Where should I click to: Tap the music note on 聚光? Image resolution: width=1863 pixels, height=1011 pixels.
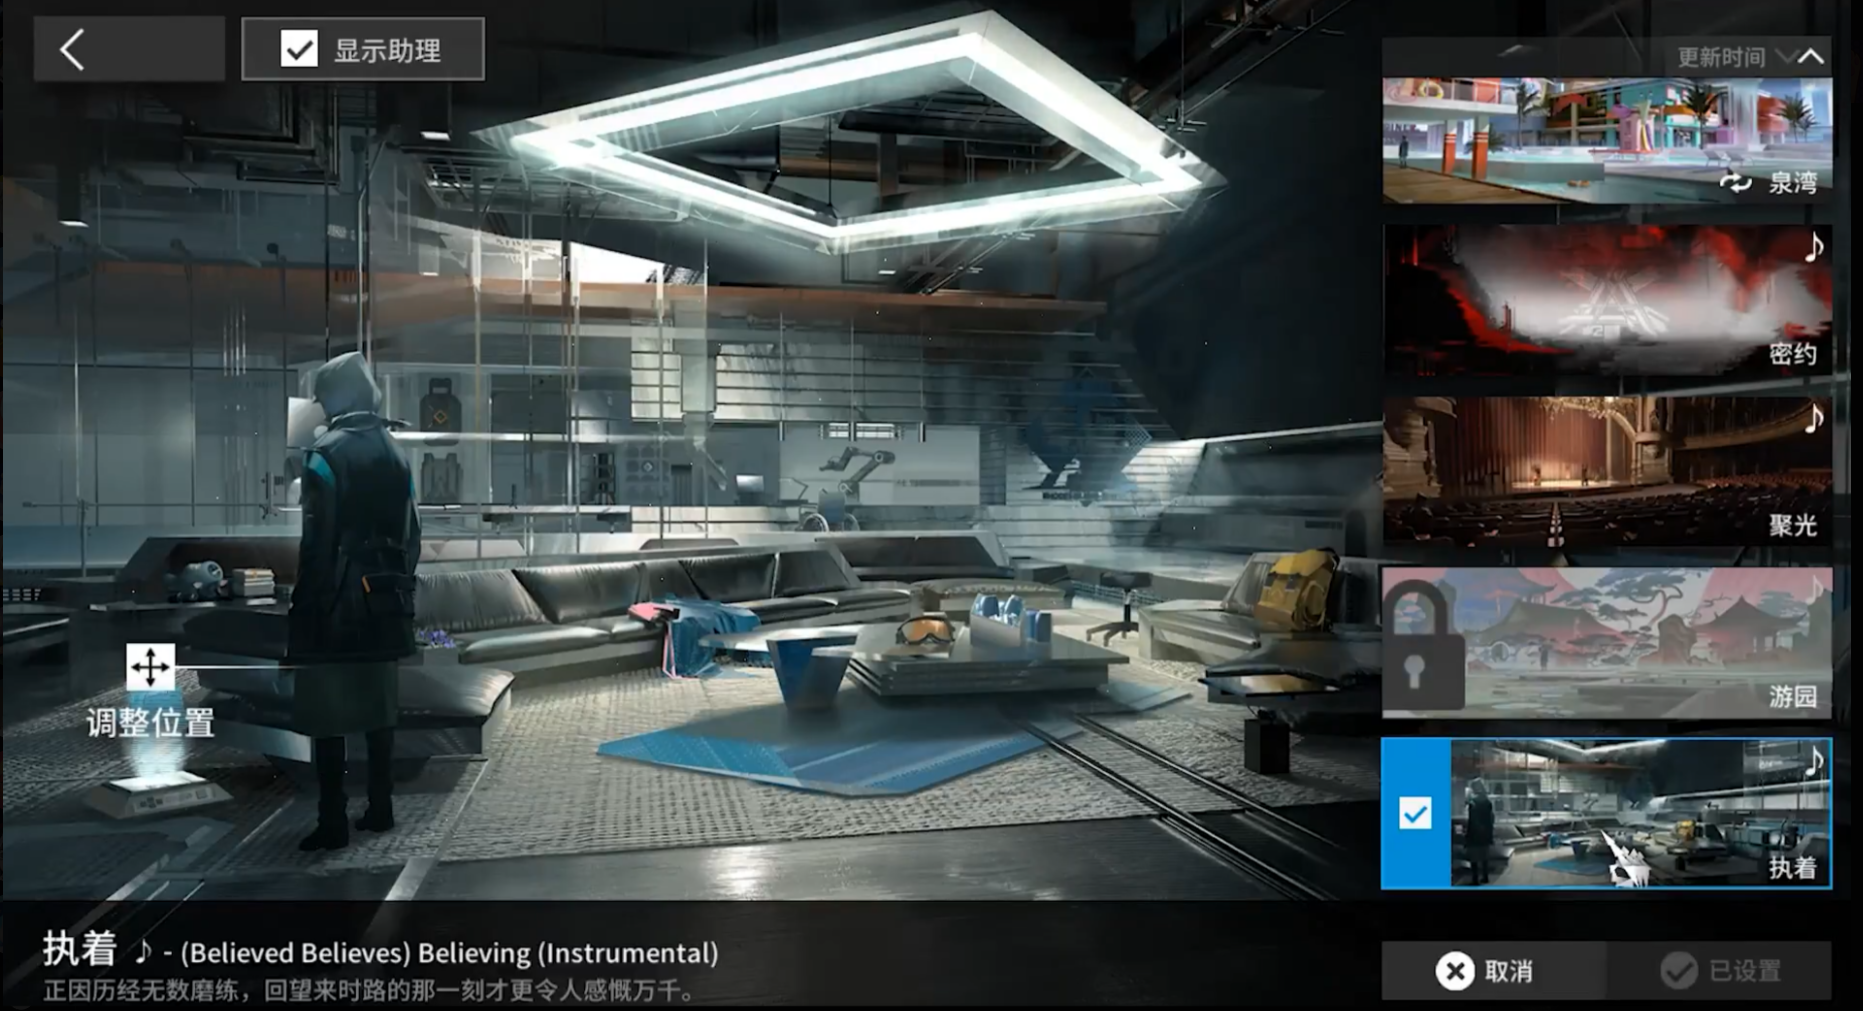coord(1814,418)
